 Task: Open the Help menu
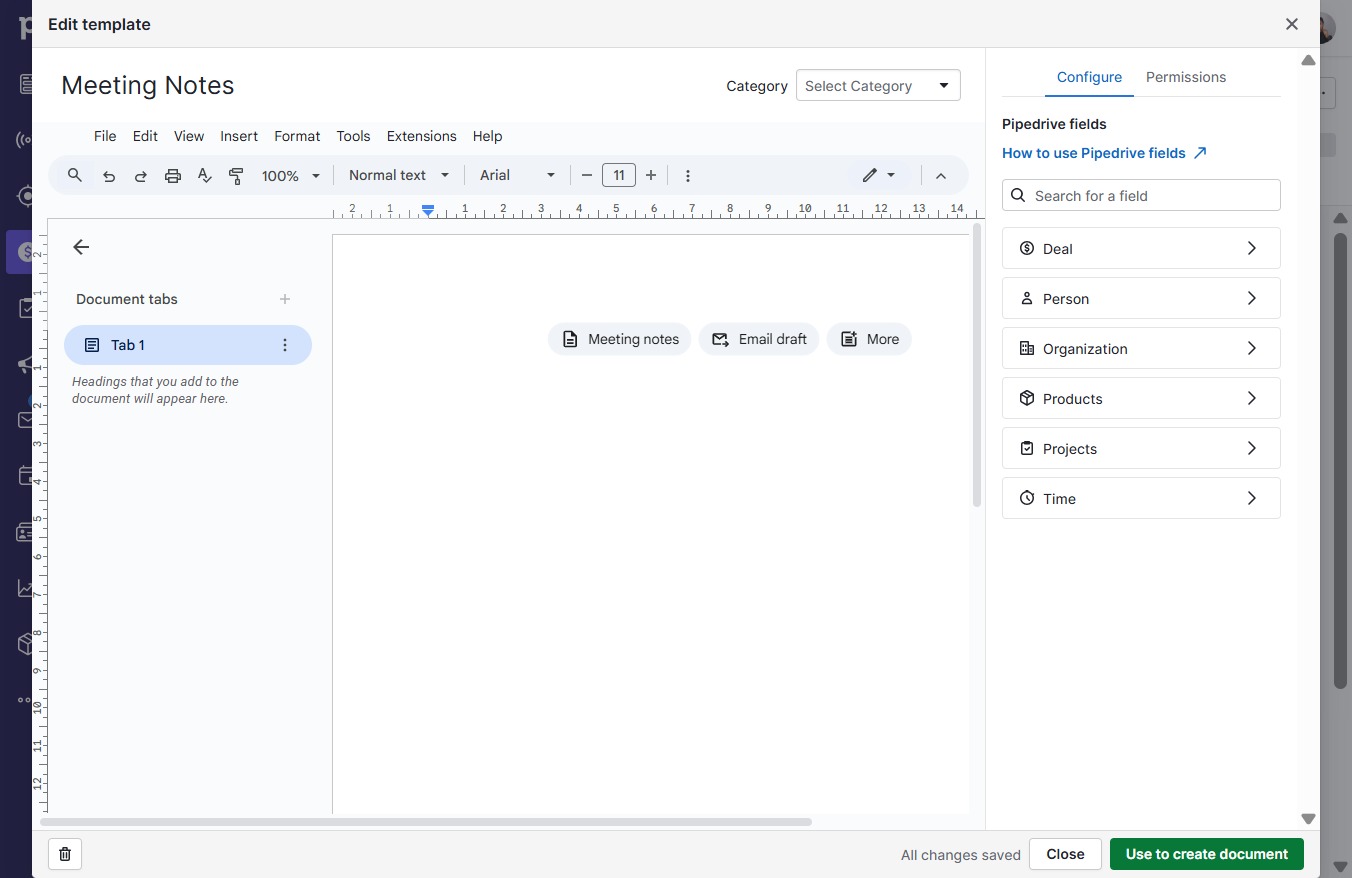[x=487, y=136]
